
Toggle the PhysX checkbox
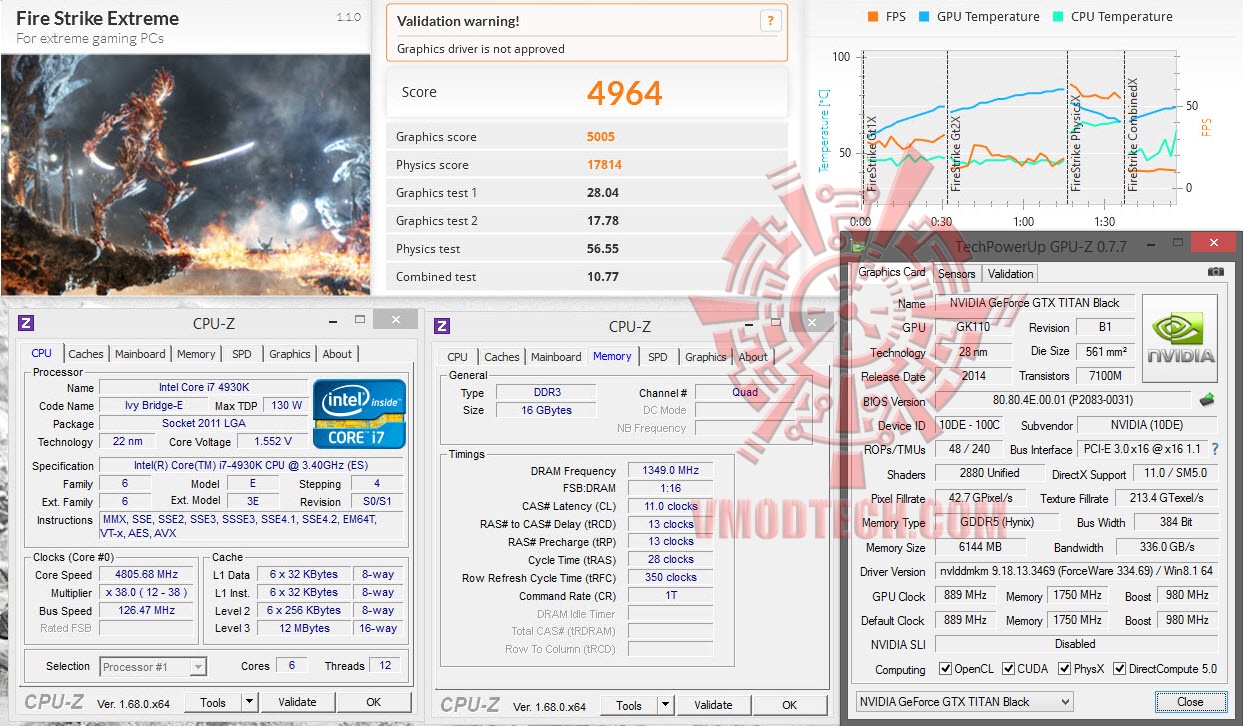(x=1065, y=669)
